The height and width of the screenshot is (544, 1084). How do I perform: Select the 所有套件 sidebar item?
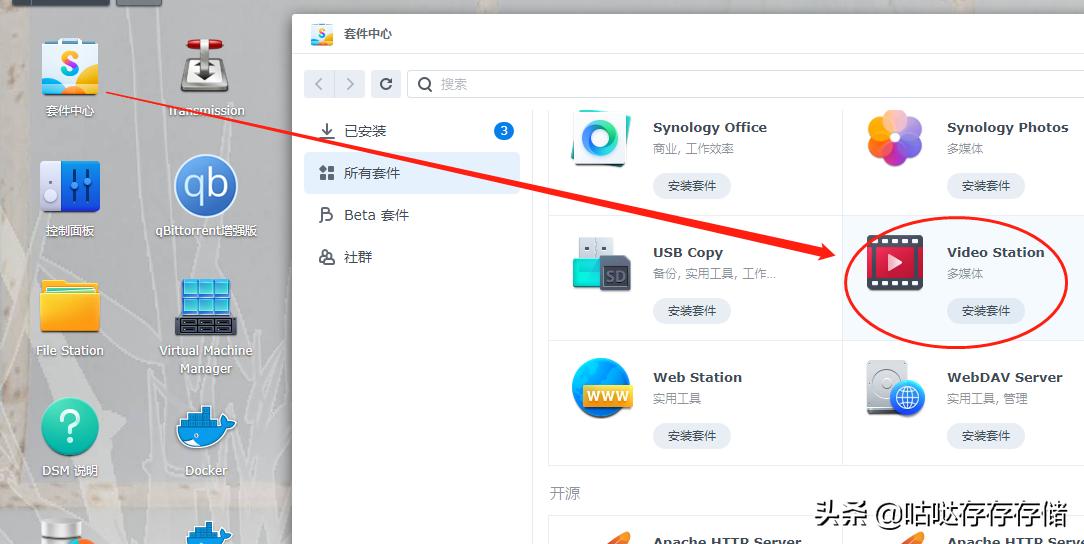point(412,173)
